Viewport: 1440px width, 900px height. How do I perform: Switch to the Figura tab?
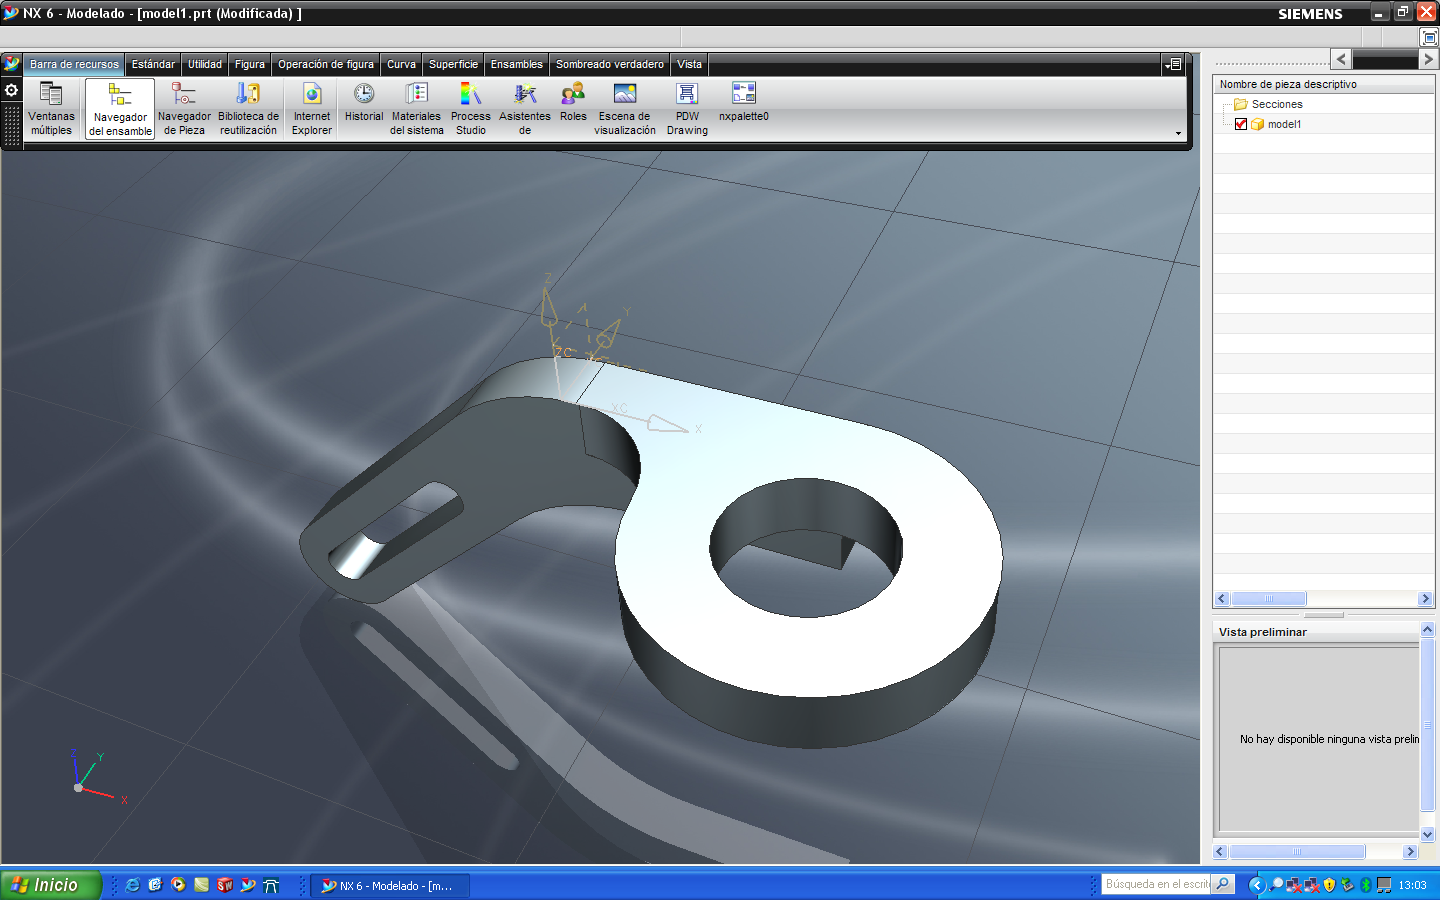click(250, 64)
